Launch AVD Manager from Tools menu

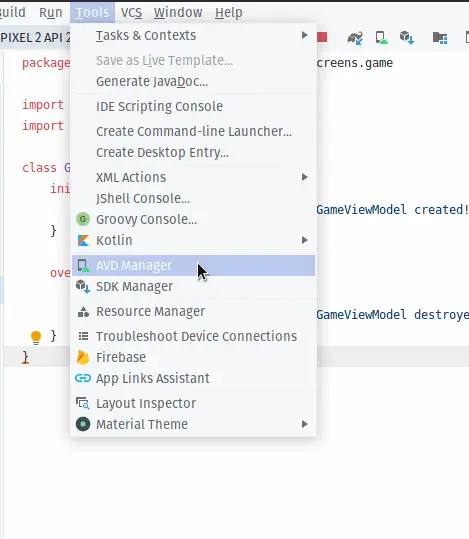[x=193, y=265]
